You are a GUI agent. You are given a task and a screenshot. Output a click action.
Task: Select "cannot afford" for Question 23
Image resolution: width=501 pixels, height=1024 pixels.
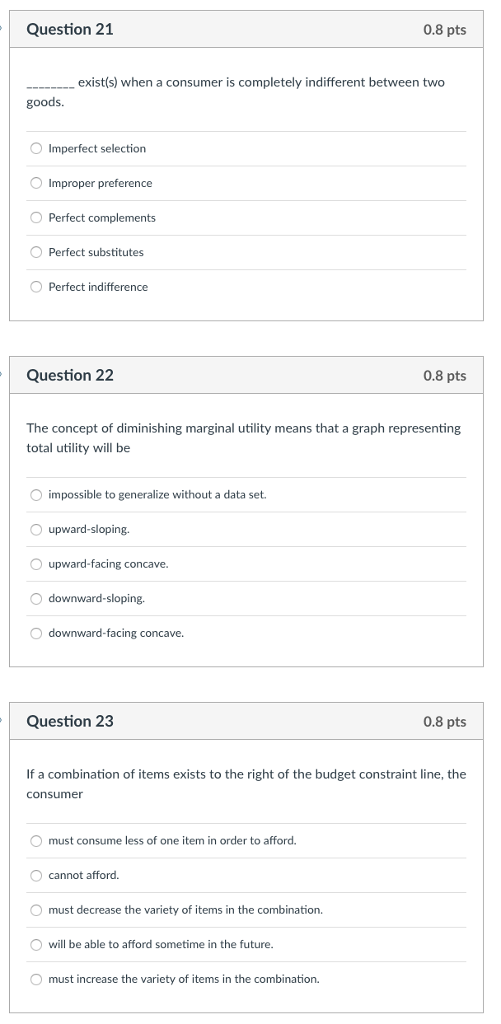pyautogui.click(x=37, y=875)
